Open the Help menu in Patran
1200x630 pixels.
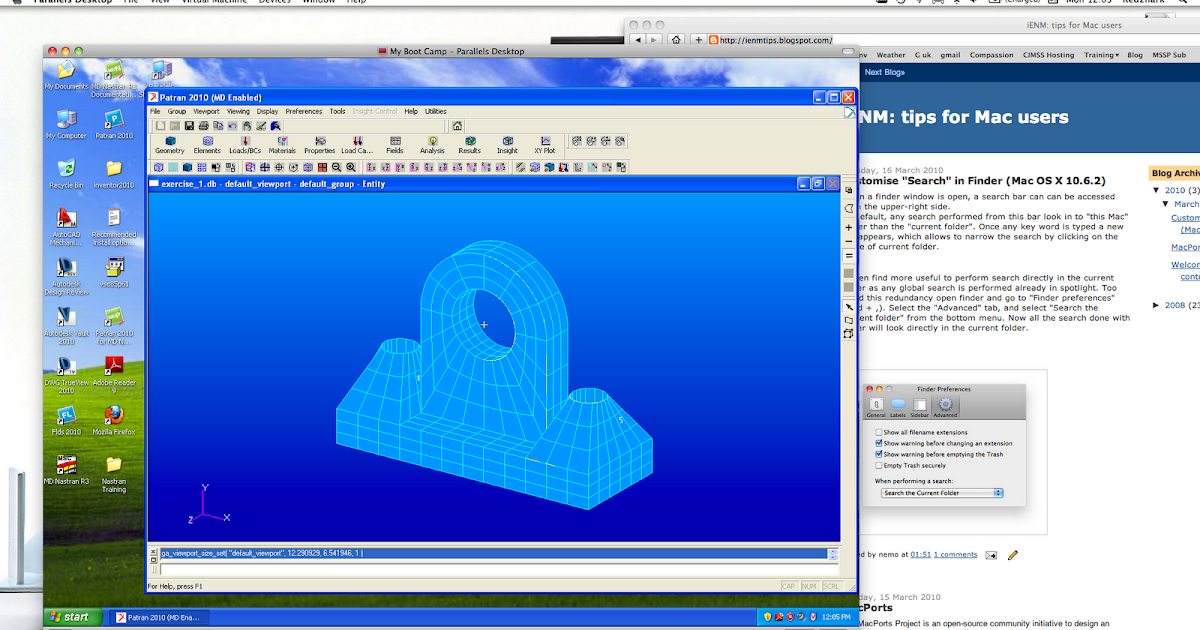tap(411, 111)
